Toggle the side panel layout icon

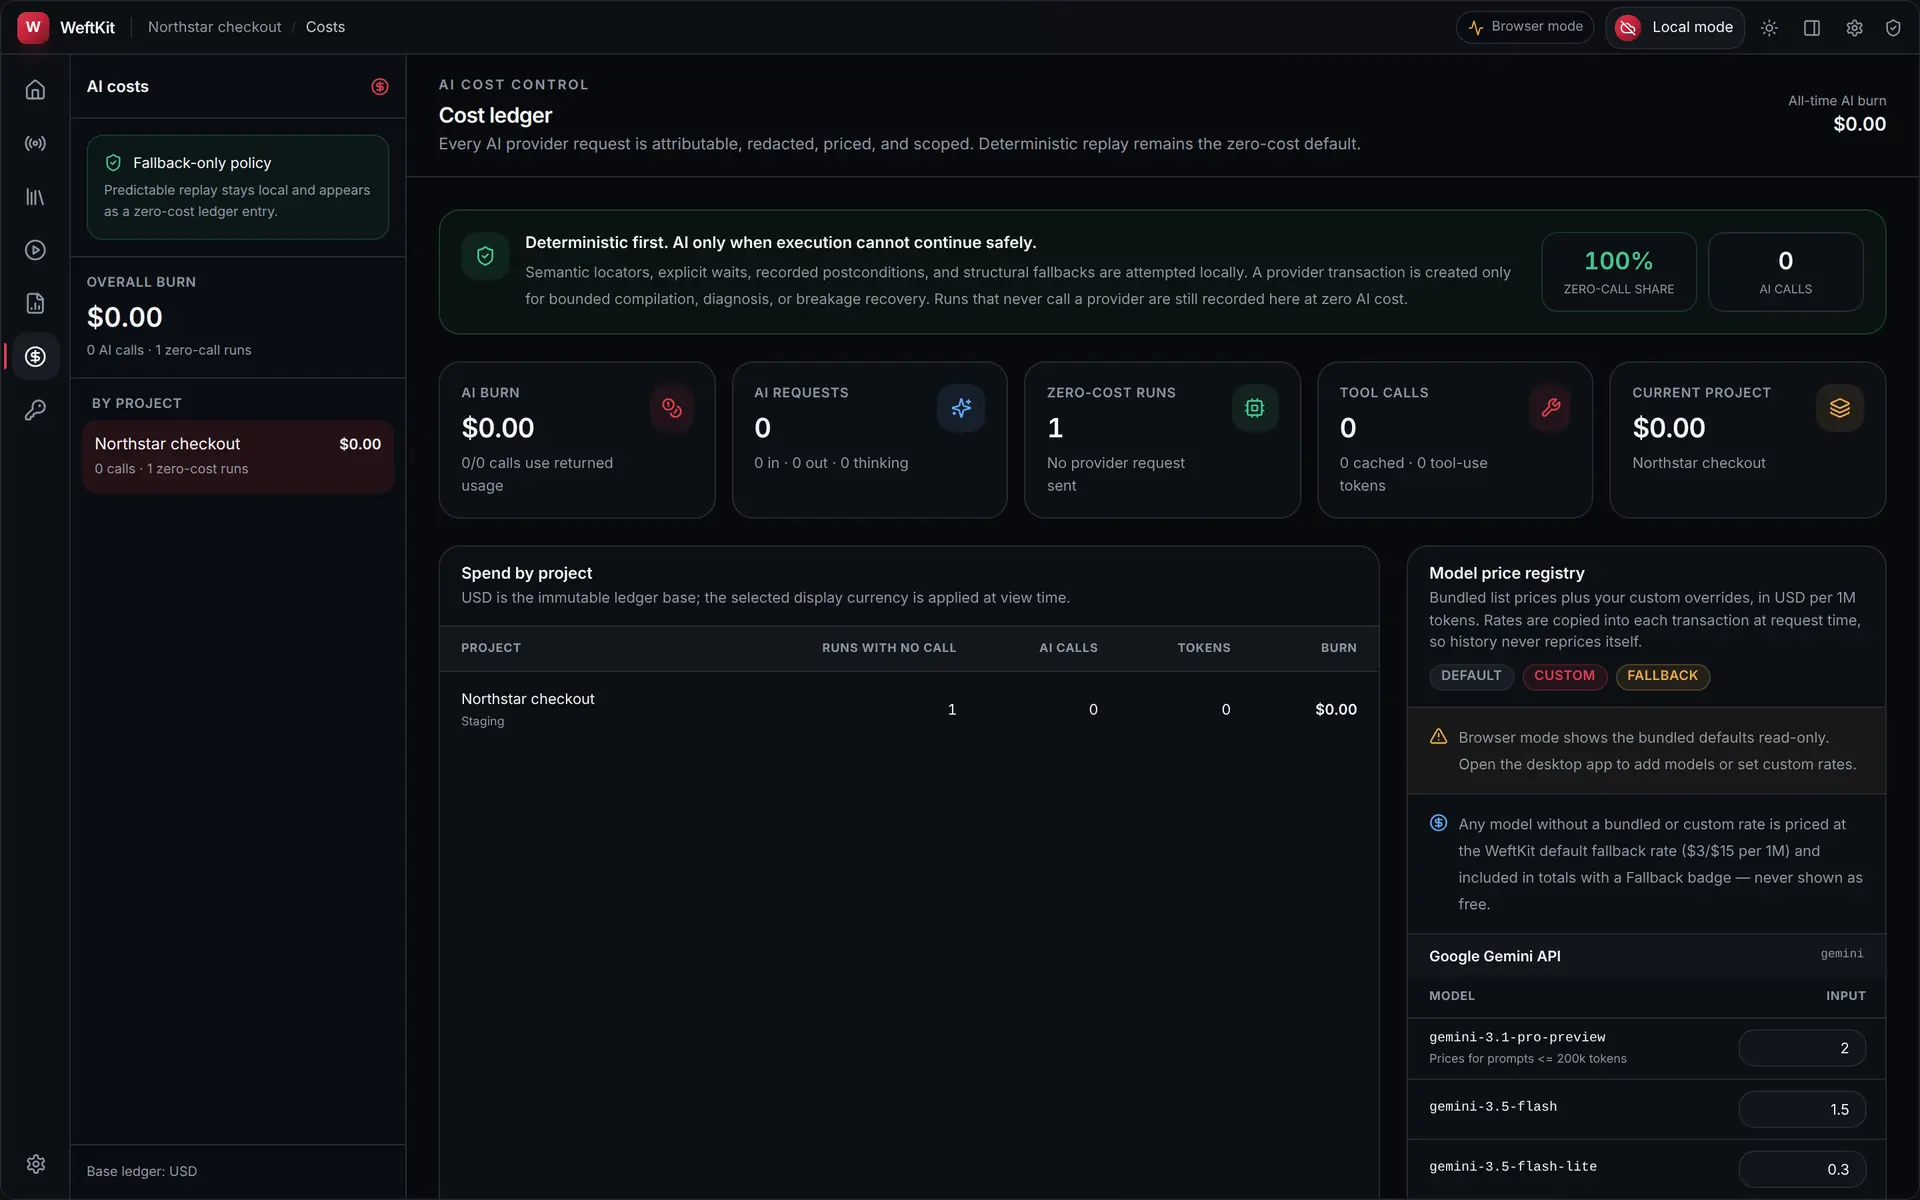click(1811, 28)
